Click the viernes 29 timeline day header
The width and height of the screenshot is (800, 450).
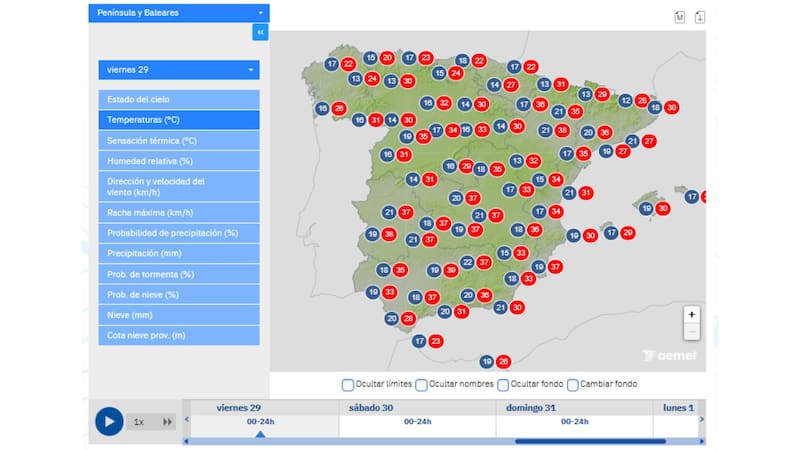coord(238,408)
